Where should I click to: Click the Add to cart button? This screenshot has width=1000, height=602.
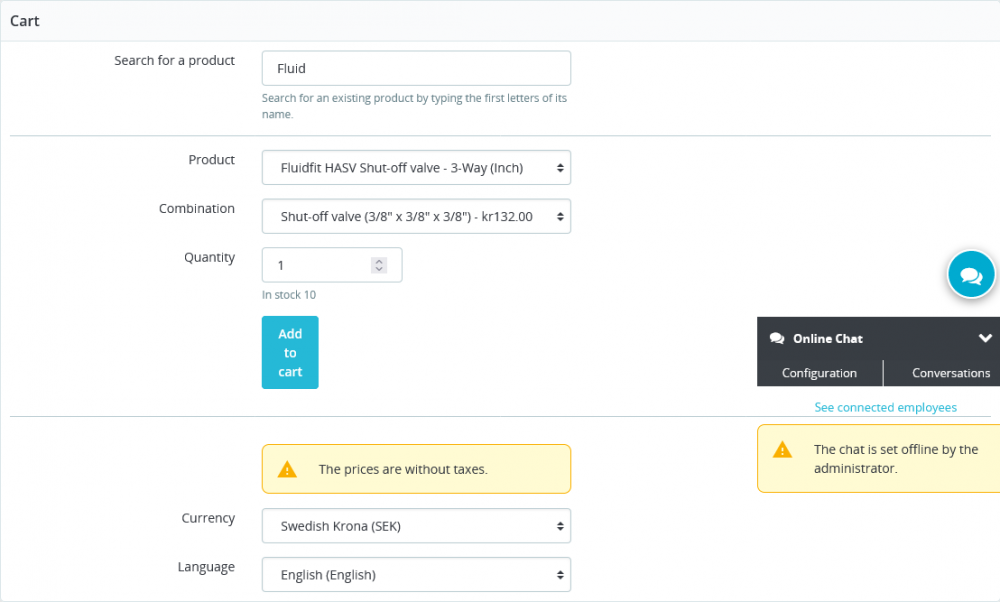(x=290, y=352)
